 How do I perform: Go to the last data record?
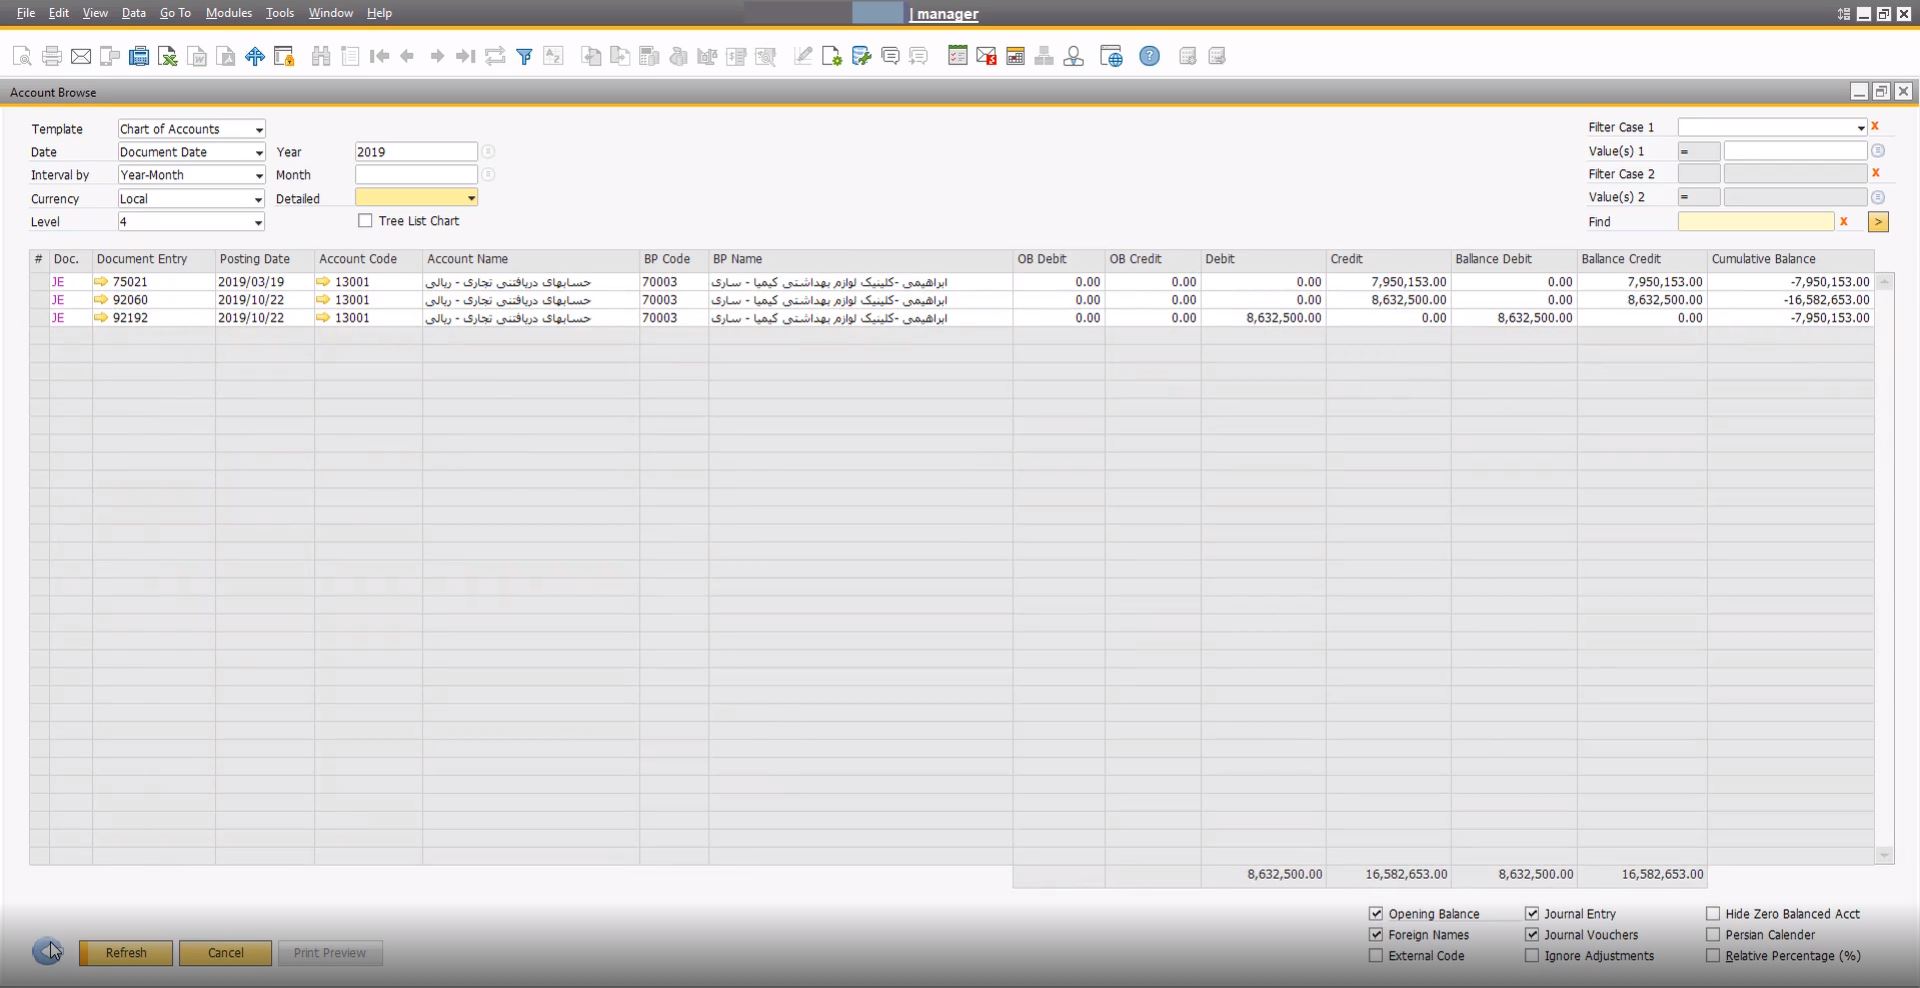click(x=465, y=56)
